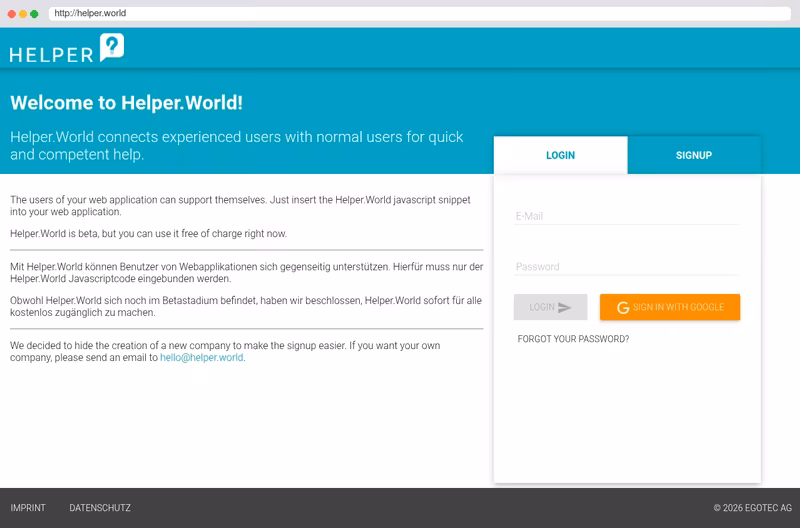Focus the E-Mail input field
Viewport: 800px width, 528px height.
click(627, 216)
